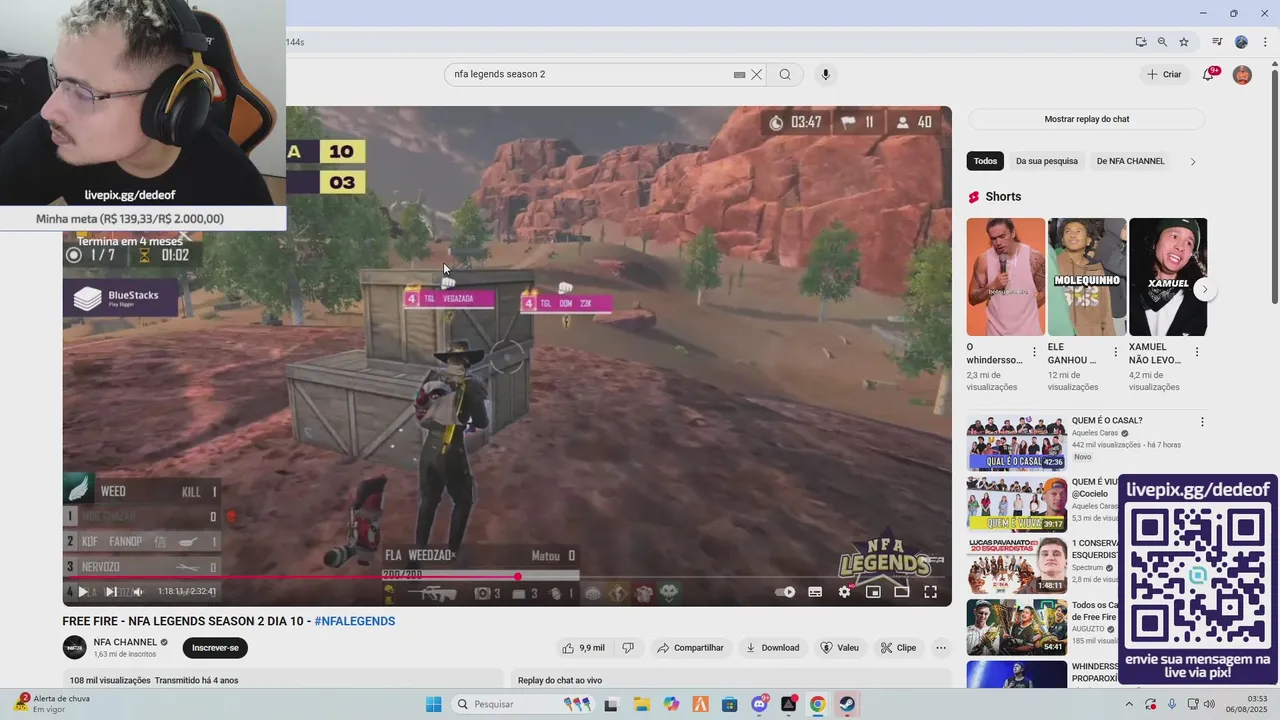Viewport: 1280px width, 720px height.
Task: Open the Lucas Pavanato video thumbnail
Action: [x=1016, y=565]
